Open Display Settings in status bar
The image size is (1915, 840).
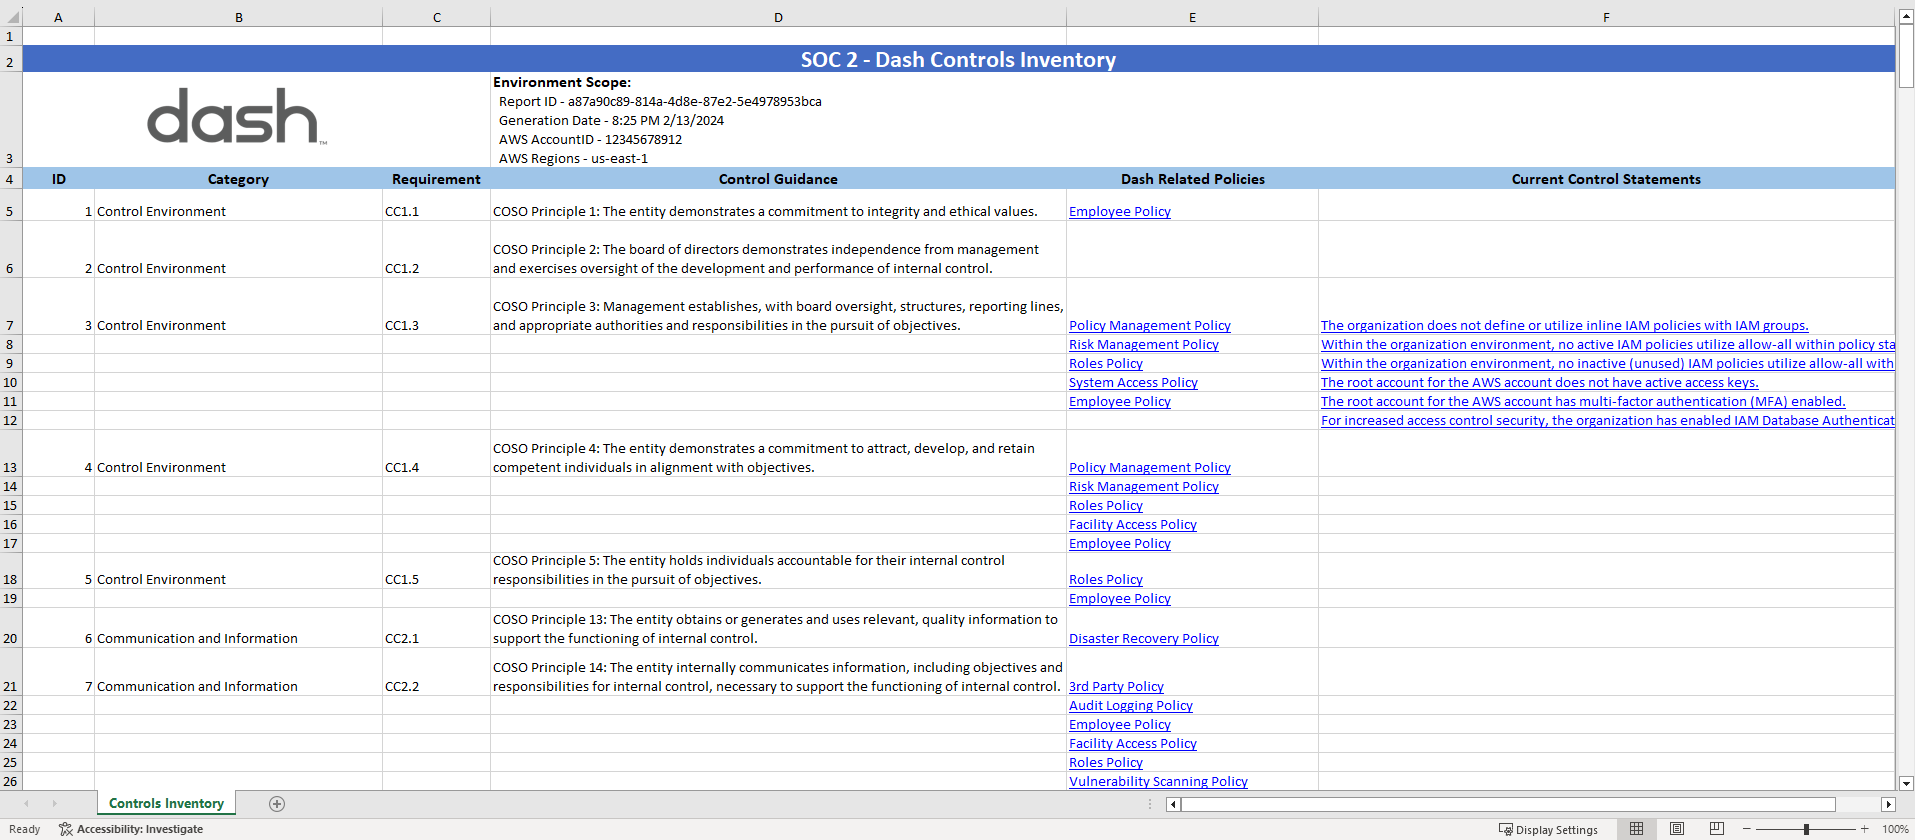(x=1548, y=829)
